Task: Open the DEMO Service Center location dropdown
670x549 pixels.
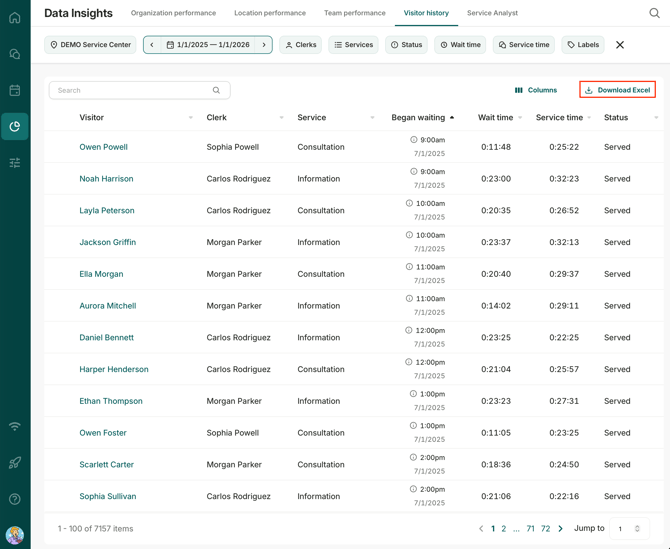Action: click(x=91, y=45)
